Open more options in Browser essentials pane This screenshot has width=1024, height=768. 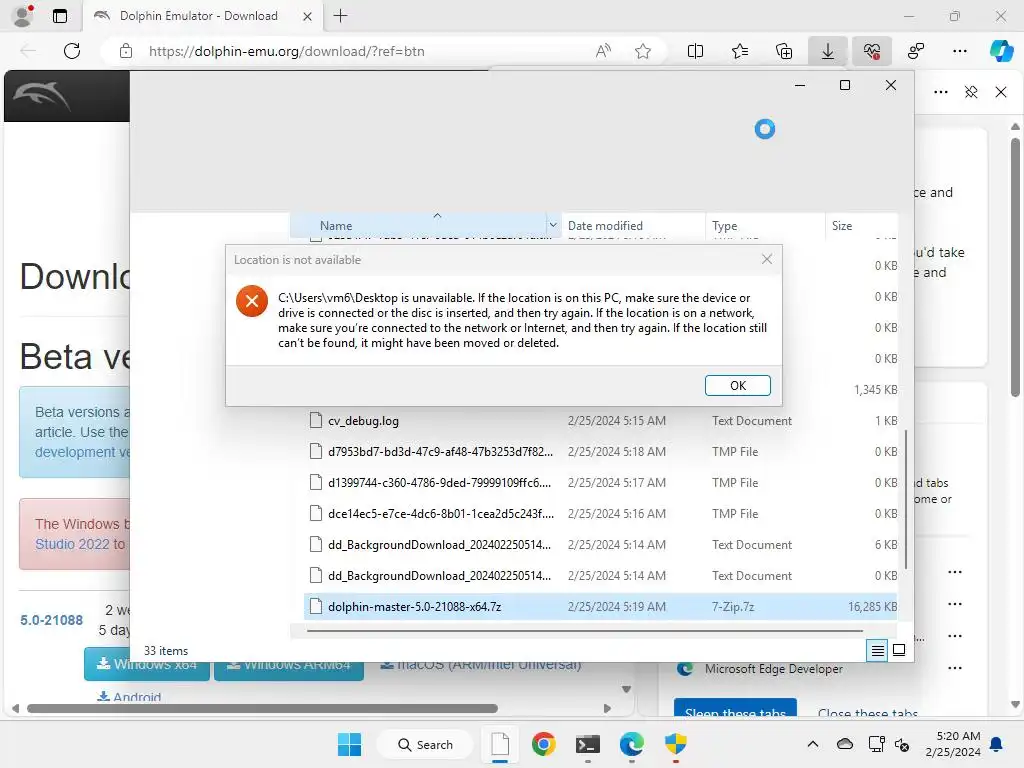pos(941,92)
